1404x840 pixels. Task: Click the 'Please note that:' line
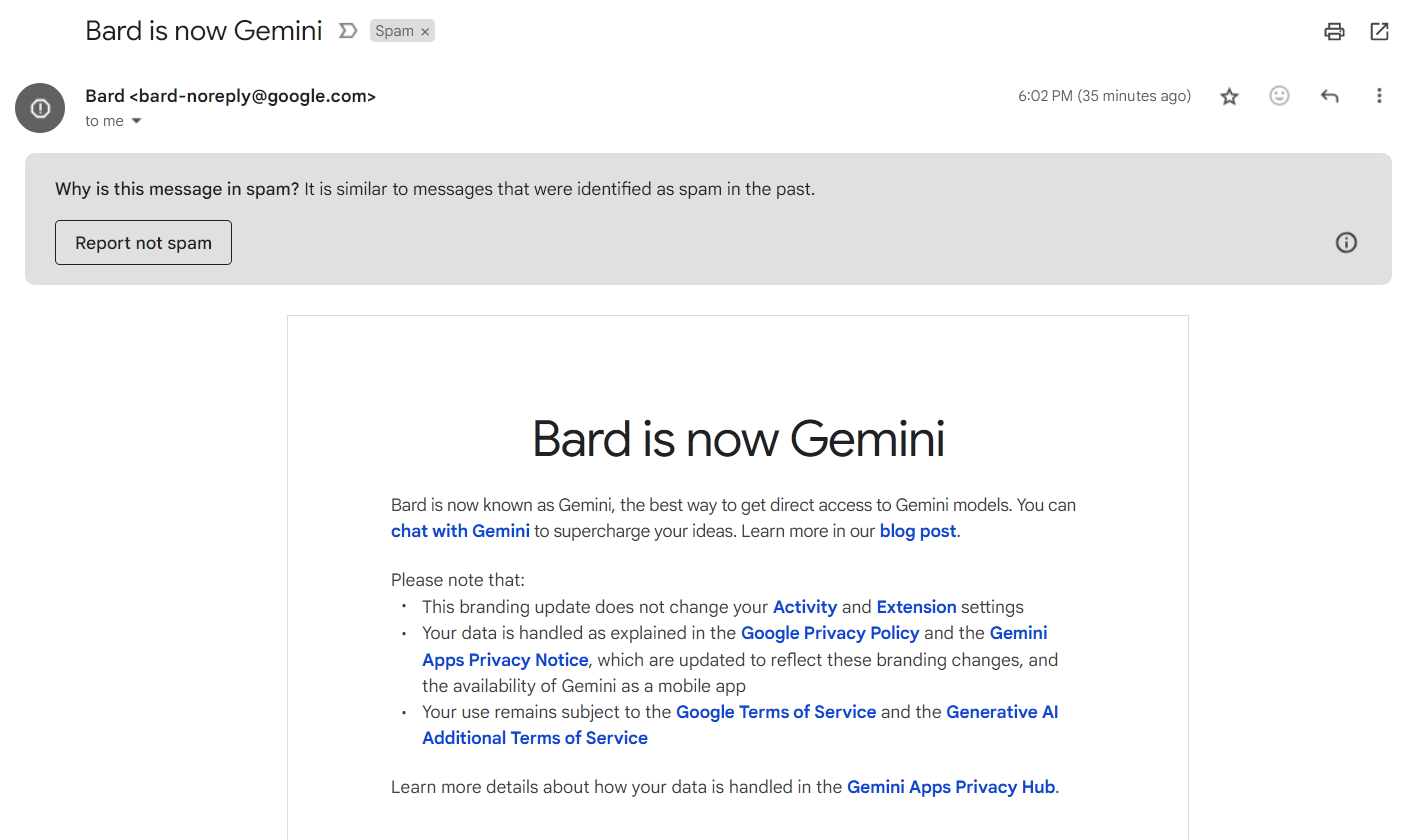[458, 580]
